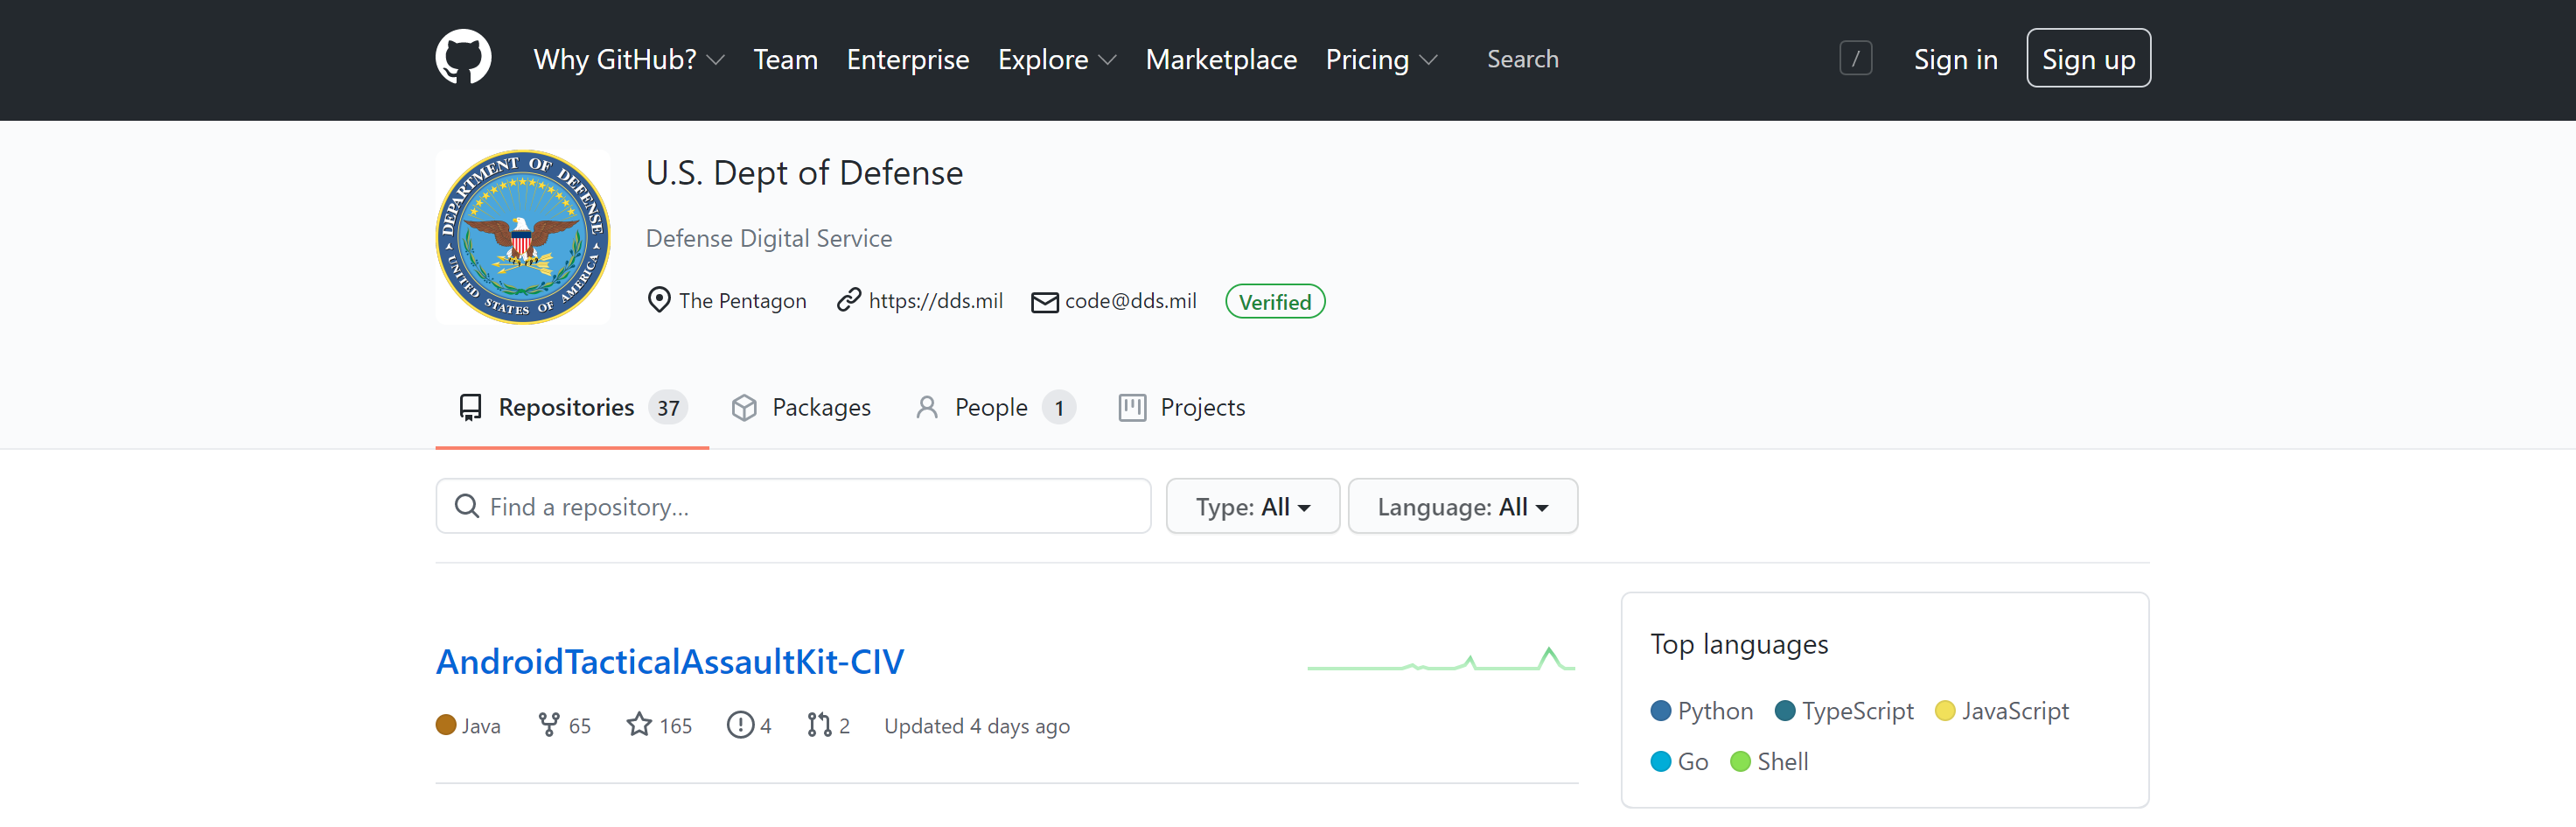Viewport: 2576px width, 827px height.
Task: Click the commit activity sparkline graph
Action: 1441,660
